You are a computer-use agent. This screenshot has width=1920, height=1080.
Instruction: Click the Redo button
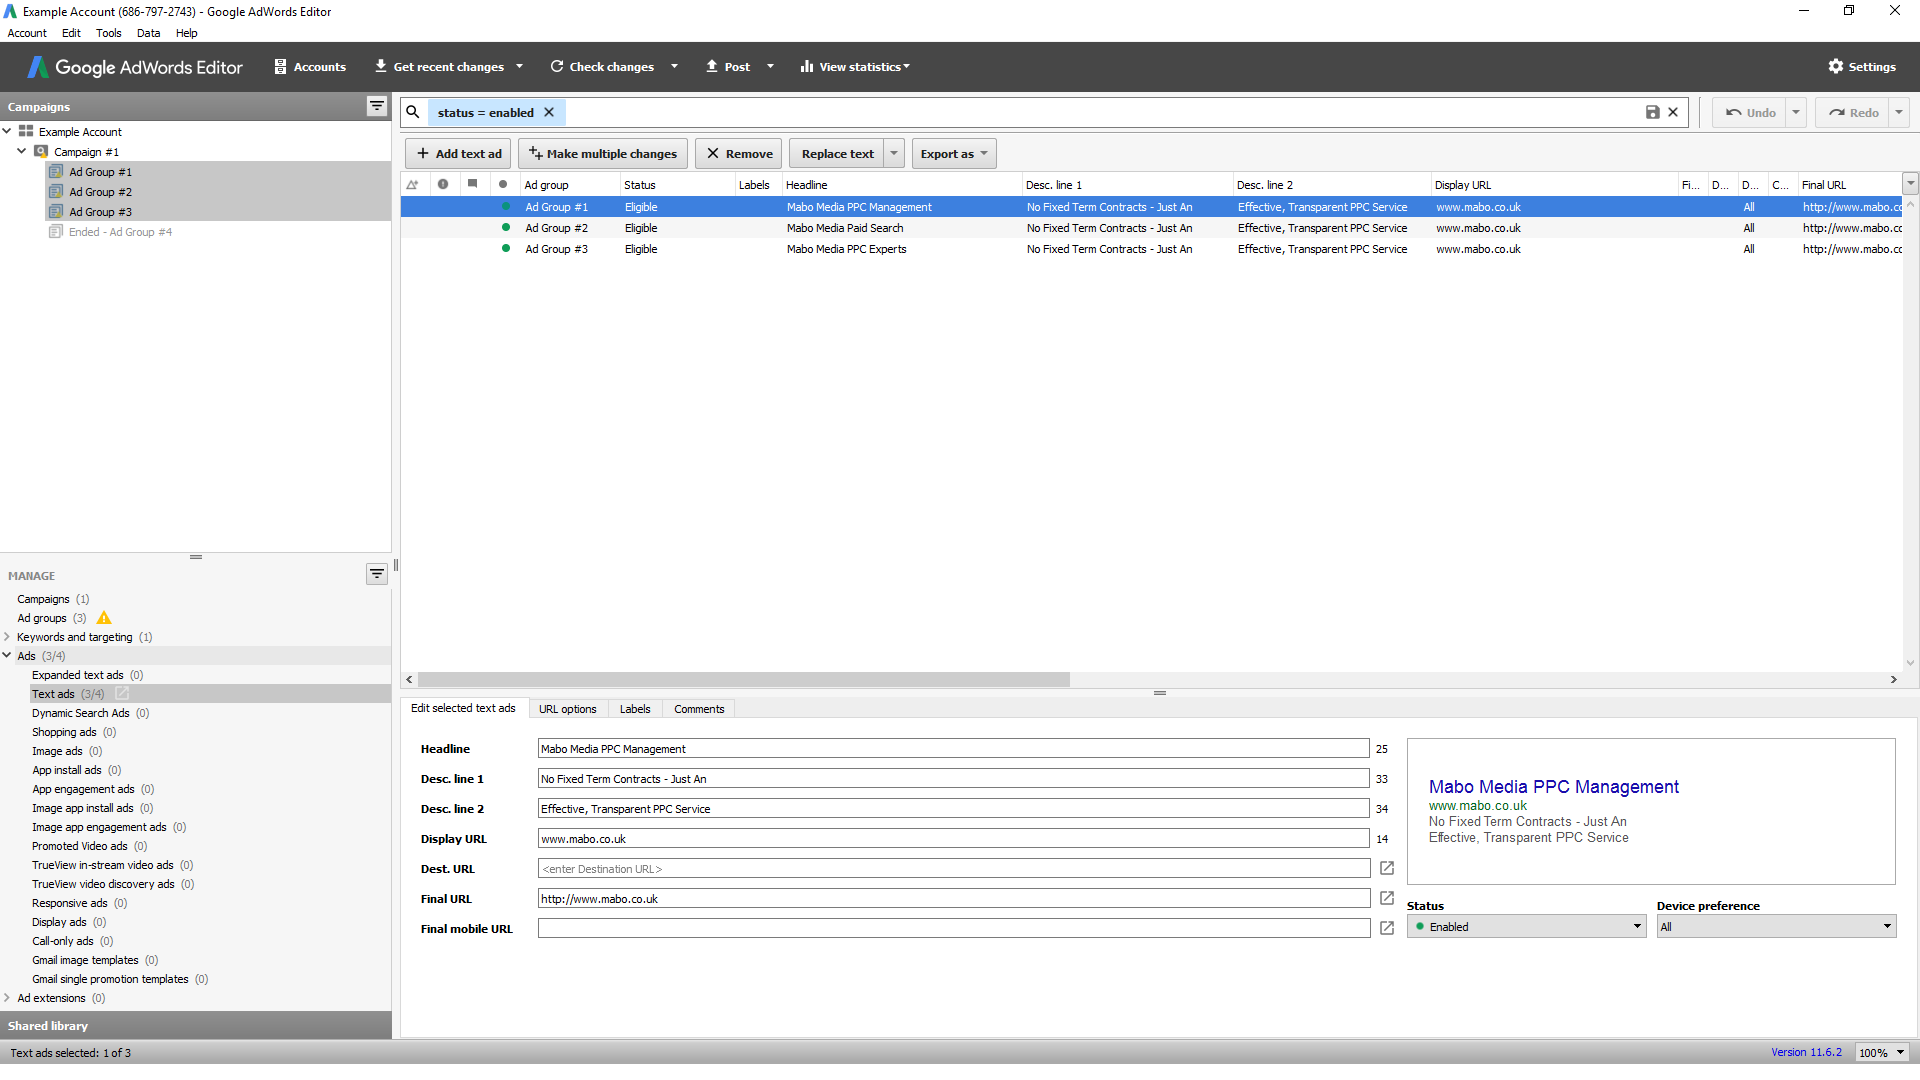1853,112
